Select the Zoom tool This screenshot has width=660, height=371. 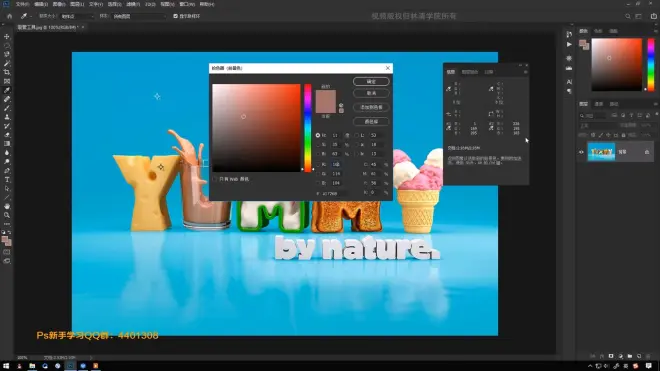(7, 215)
